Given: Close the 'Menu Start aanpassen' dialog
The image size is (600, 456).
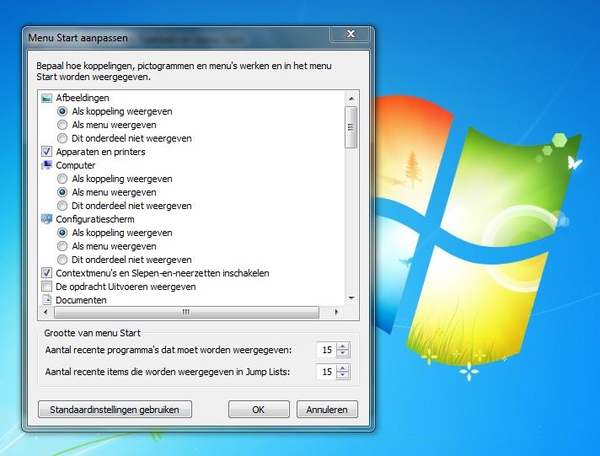Looking at the screenshot, I should click(351, 34).
